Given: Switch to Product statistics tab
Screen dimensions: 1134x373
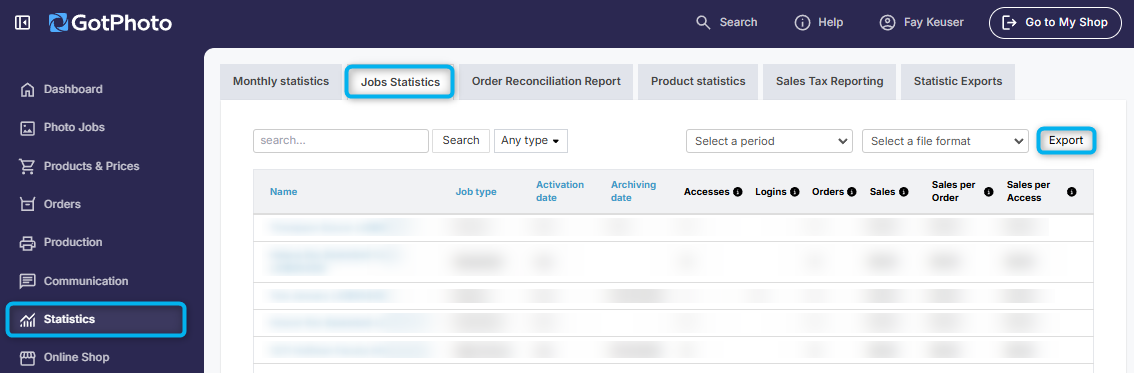Looking at the screenshot, I should (698, 82).
